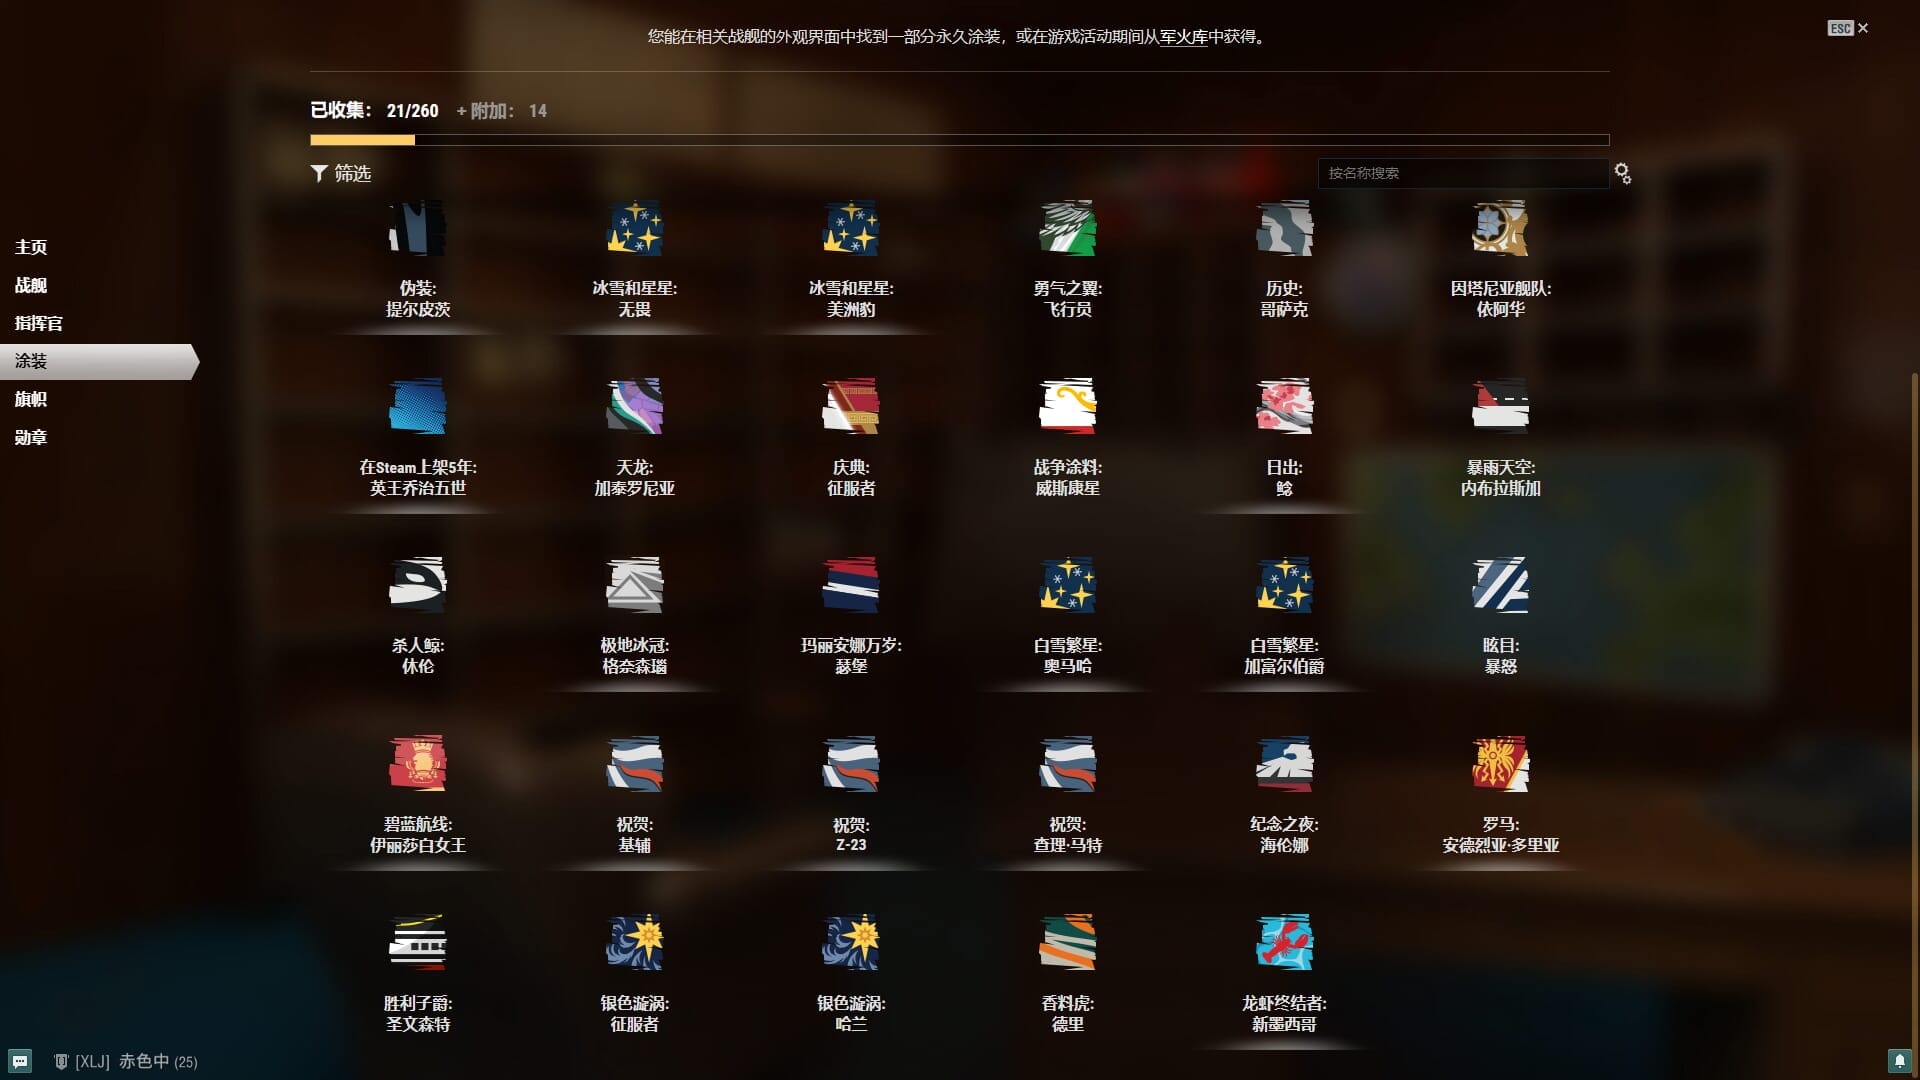
Task: Focus the 按名称搜索 search field
Action: (1462, 174)
